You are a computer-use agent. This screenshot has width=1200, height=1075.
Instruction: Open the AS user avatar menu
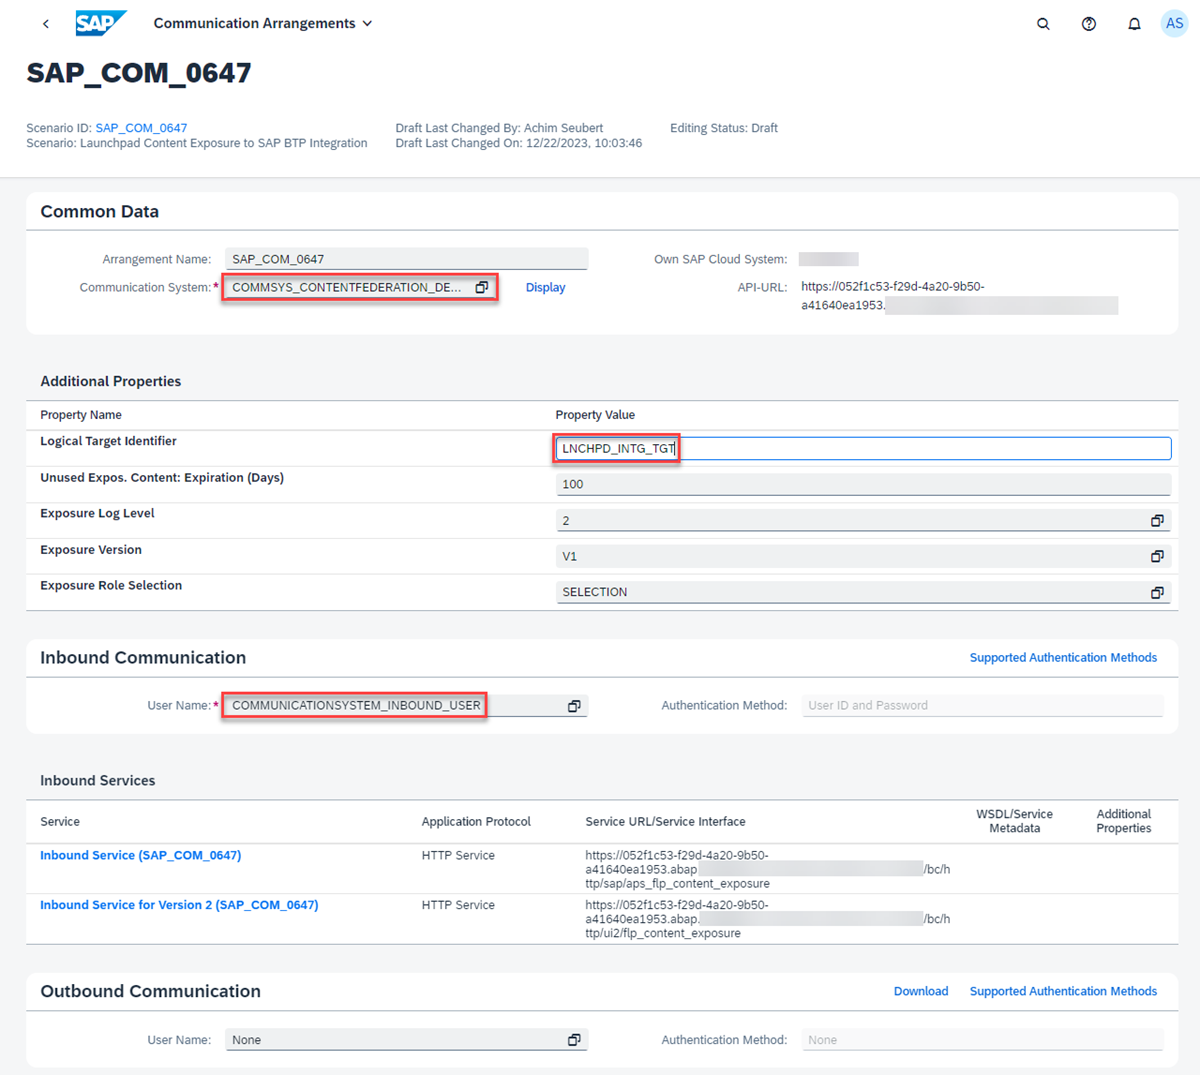[x=1174, y=23]
